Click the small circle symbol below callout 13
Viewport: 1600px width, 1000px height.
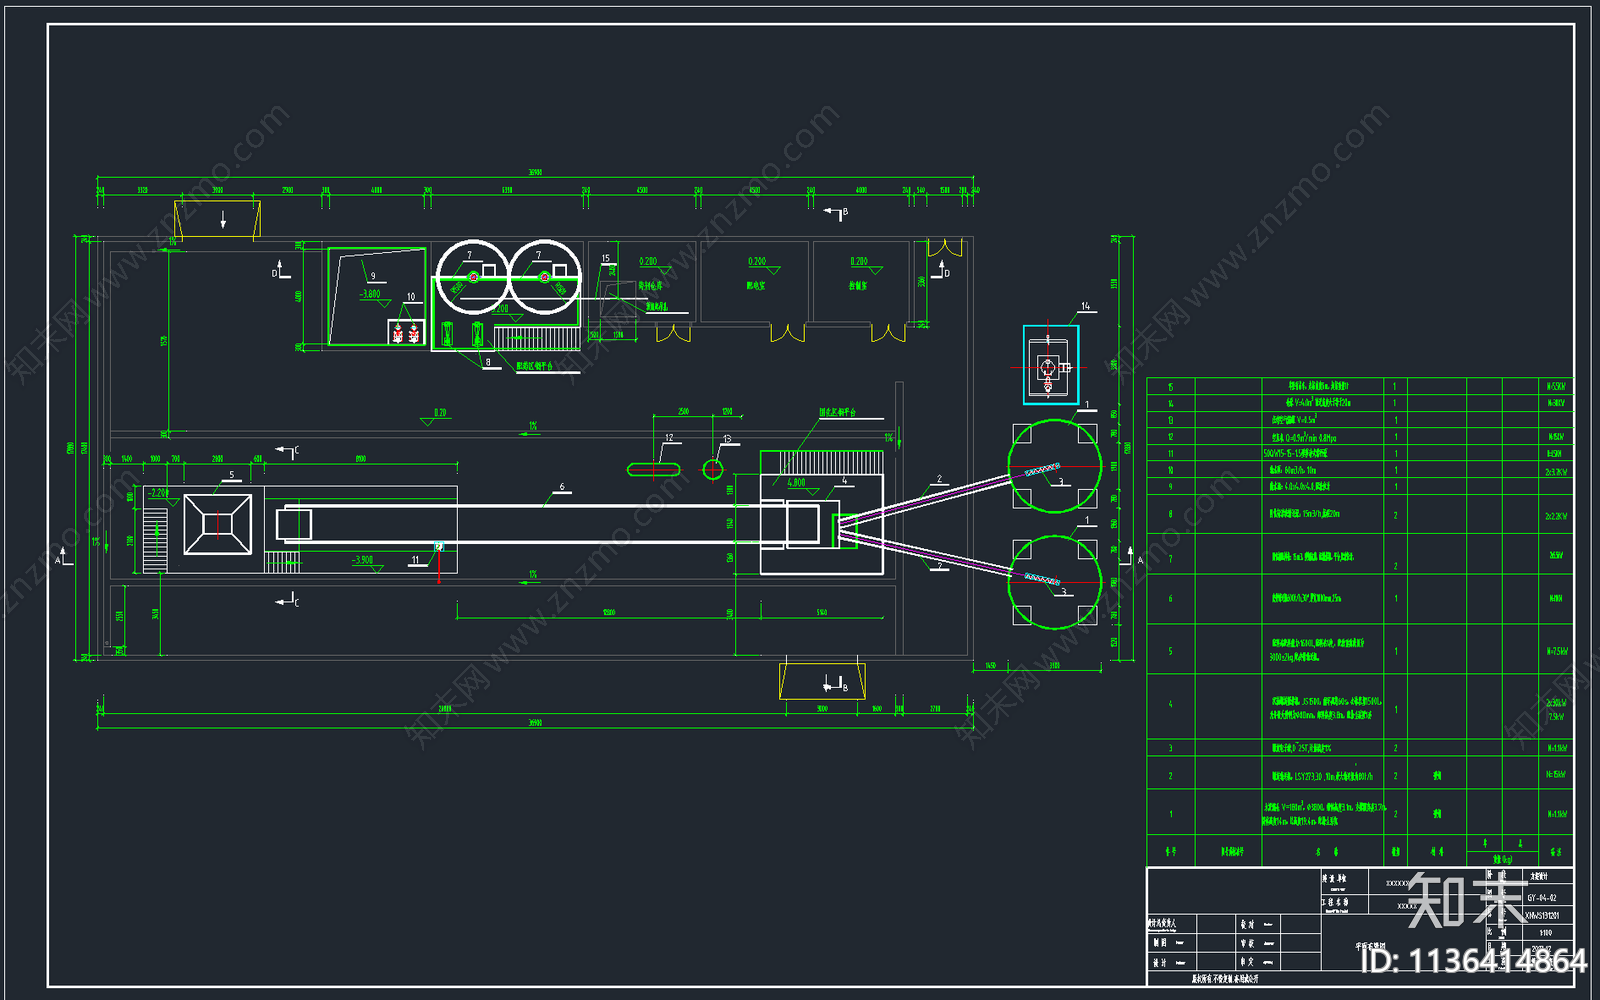pos(712,469)
